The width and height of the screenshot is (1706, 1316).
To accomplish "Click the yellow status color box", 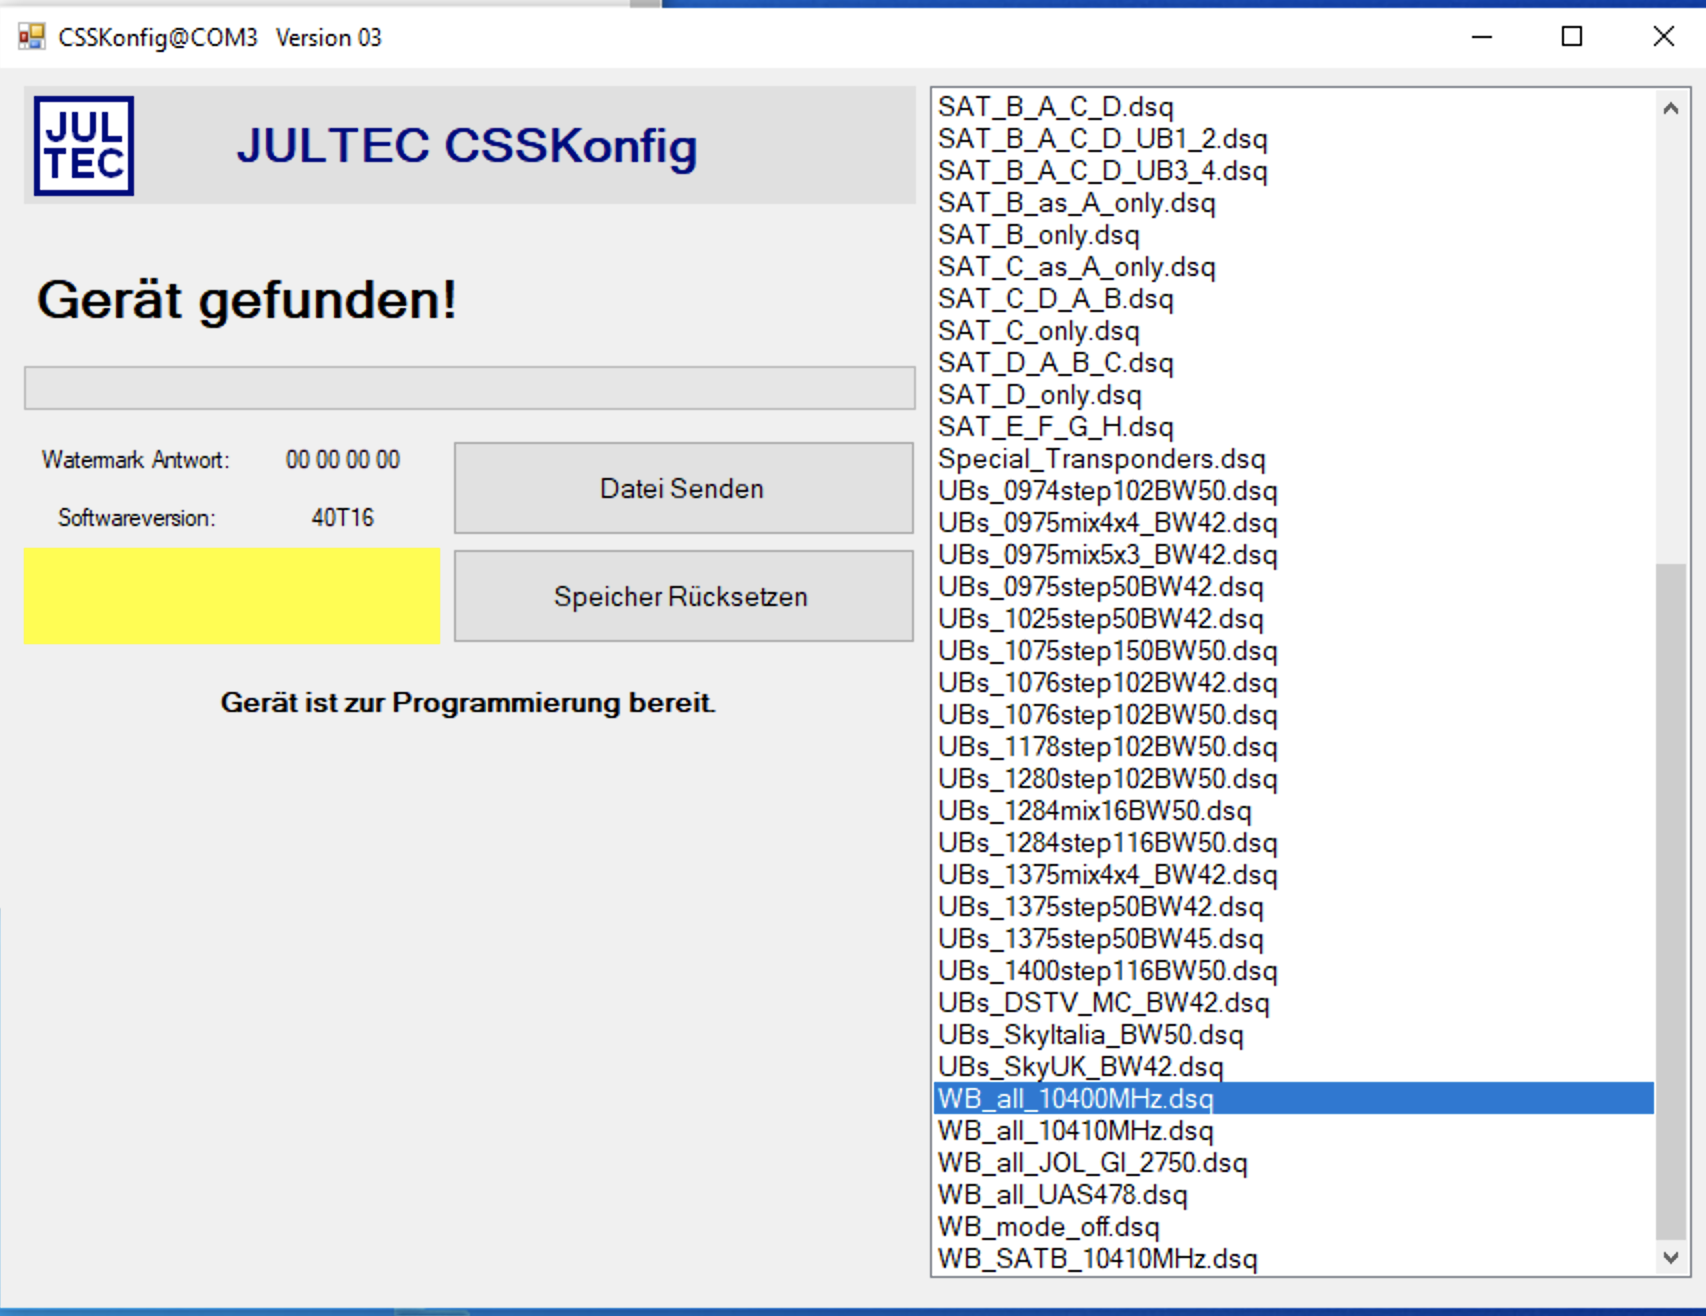I will click(231, 595).
